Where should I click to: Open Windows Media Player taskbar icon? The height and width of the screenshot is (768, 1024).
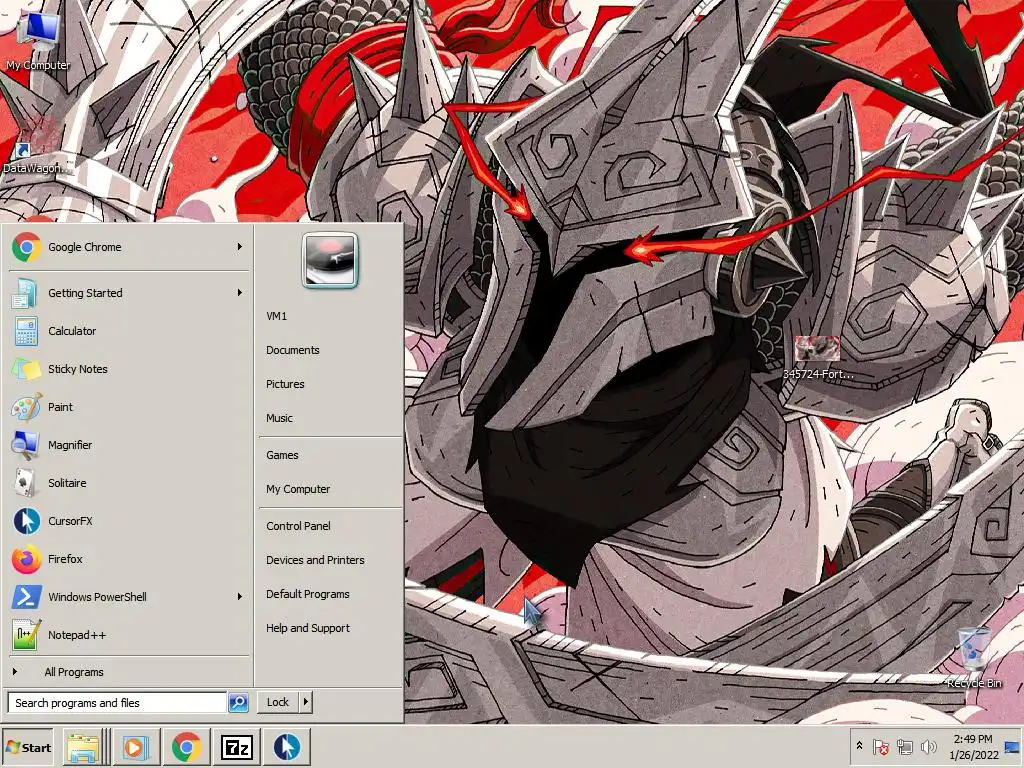pos(136,747)
